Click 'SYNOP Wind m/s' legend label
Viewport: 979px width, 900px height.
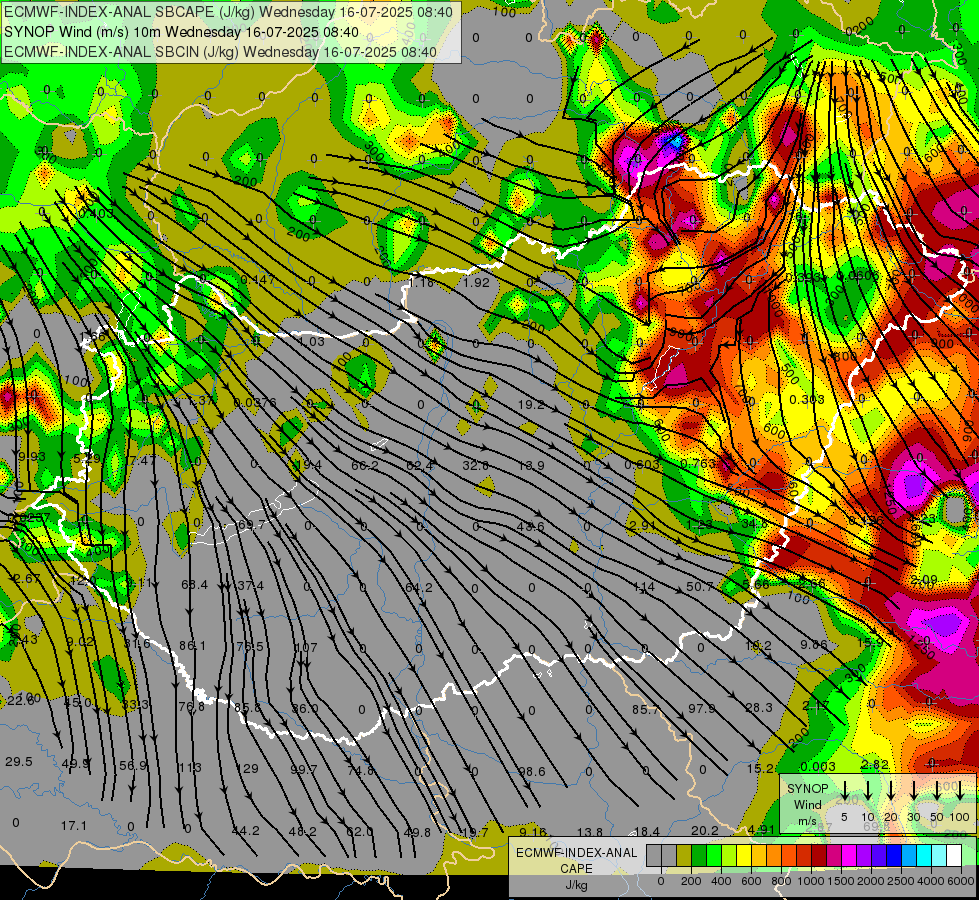pos(807,804)
